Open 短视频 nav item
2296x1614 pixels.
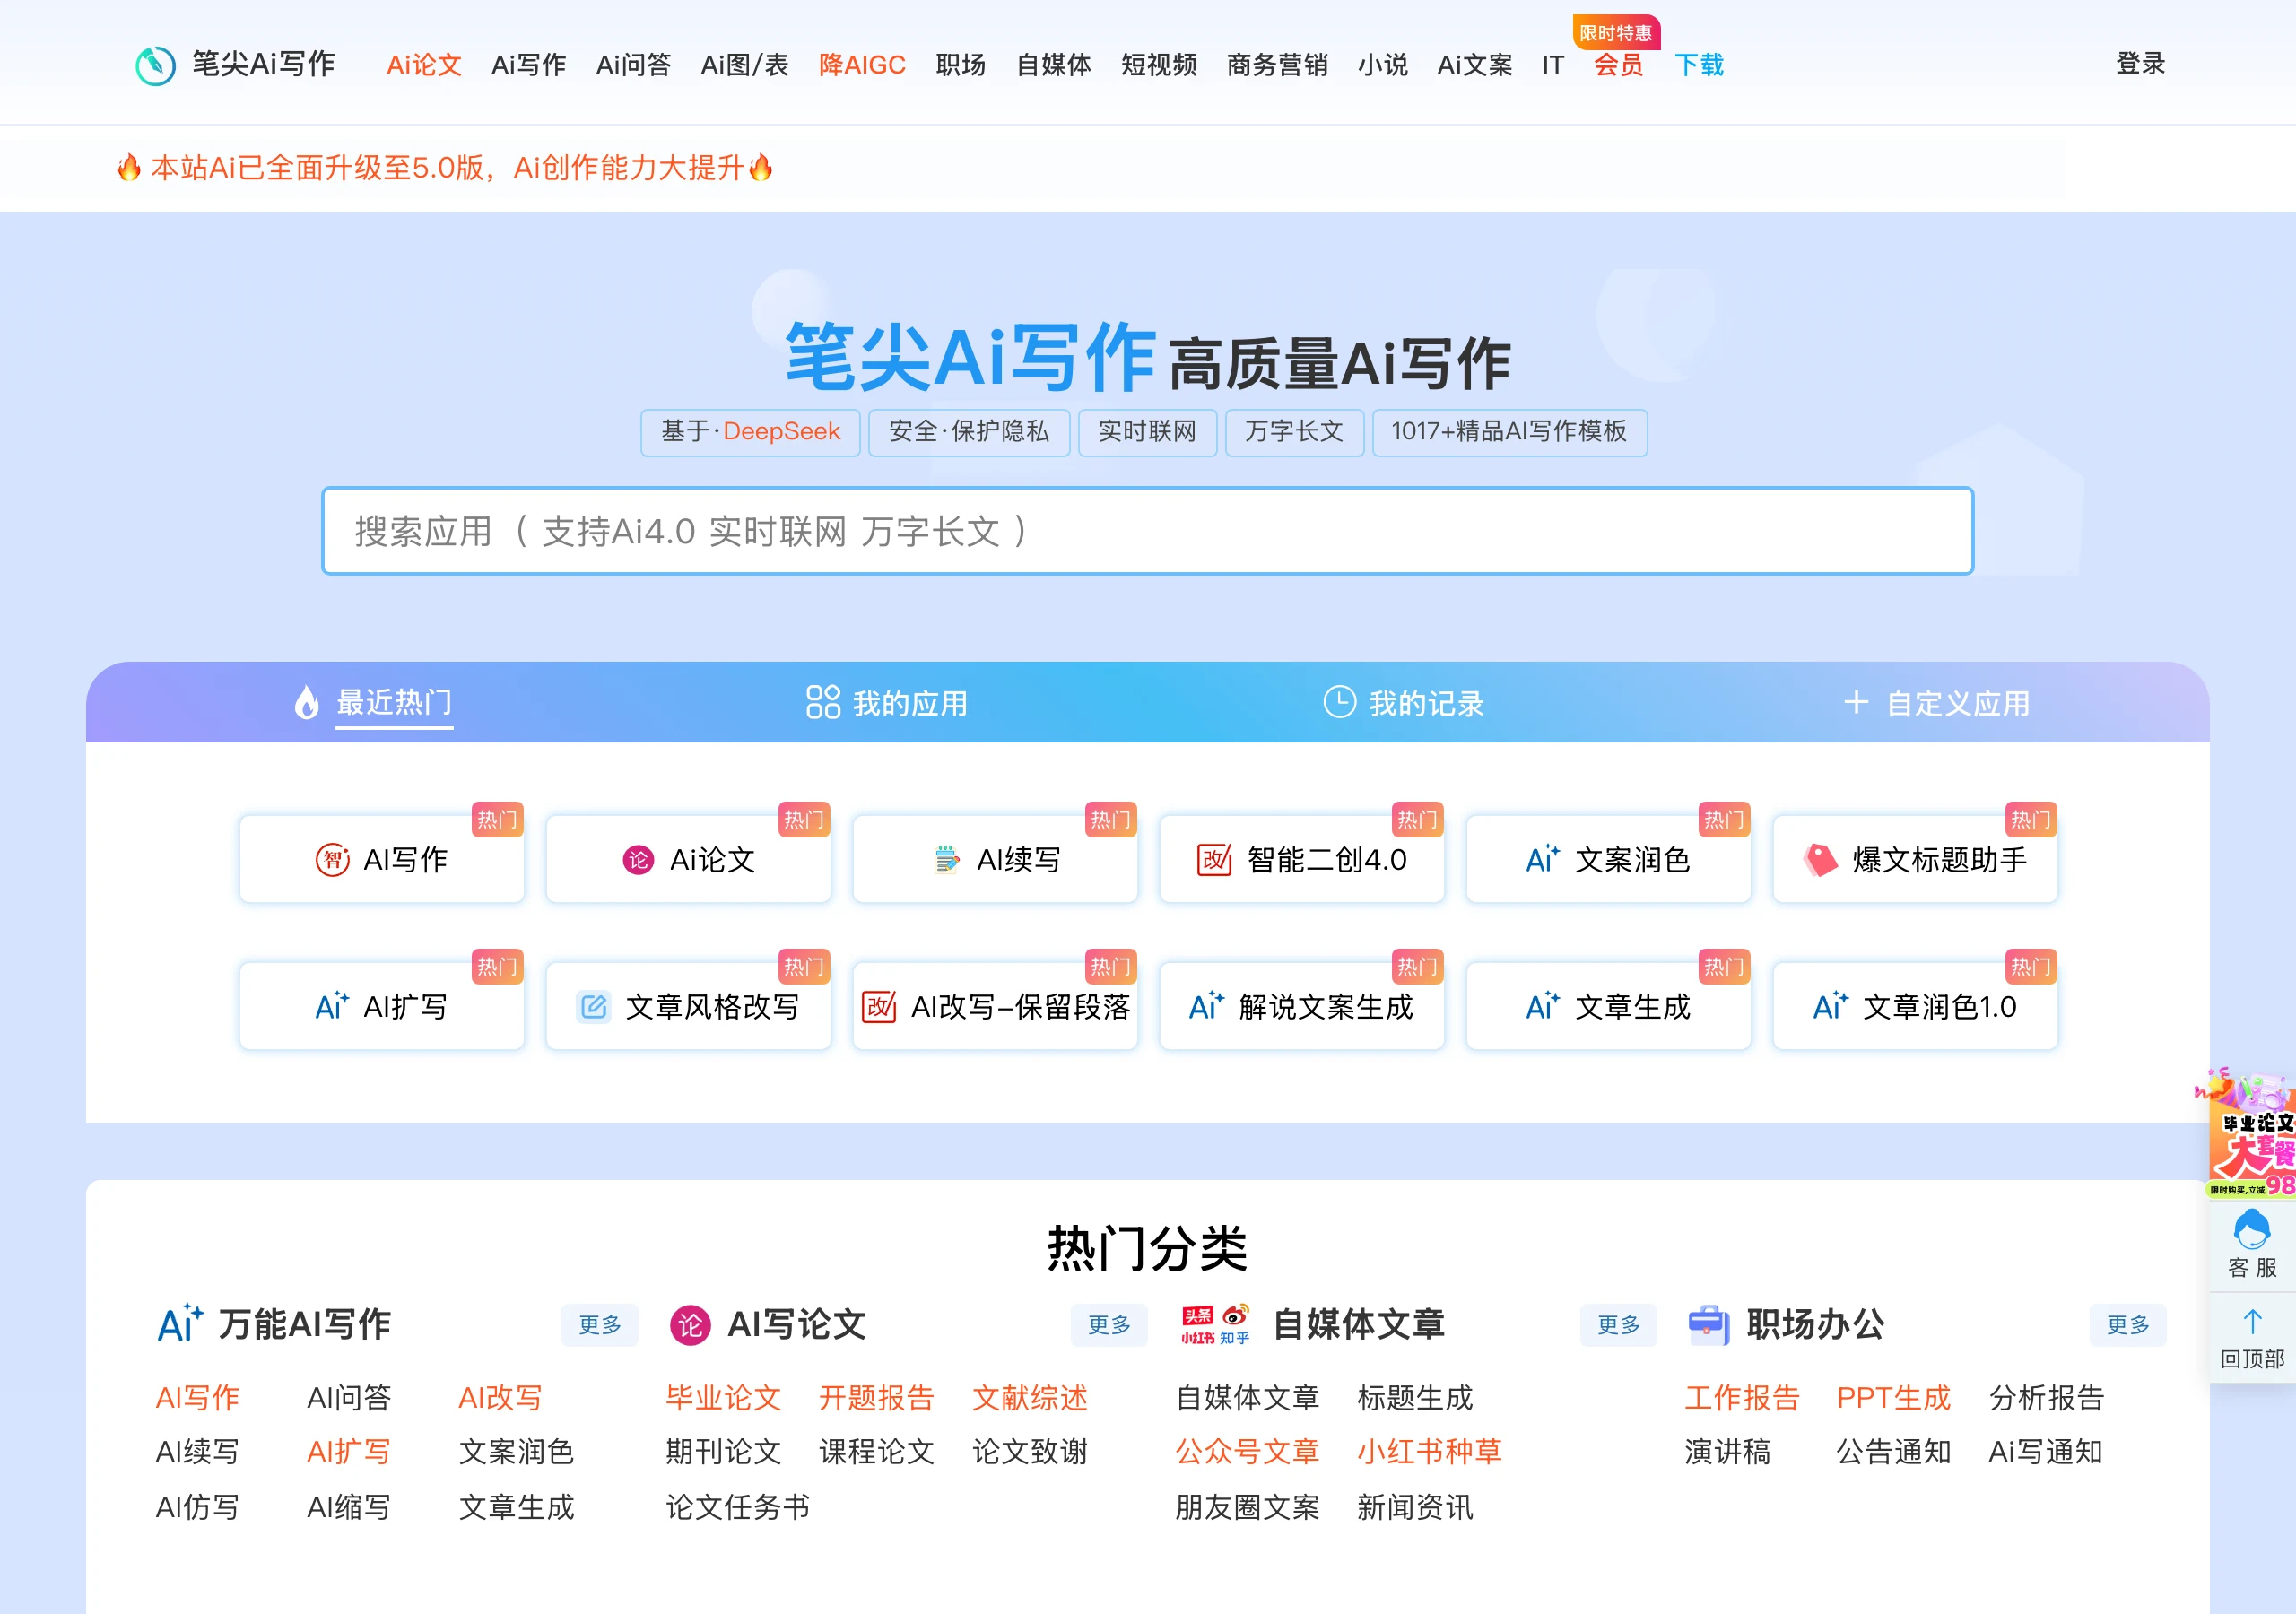point(1159,65)
